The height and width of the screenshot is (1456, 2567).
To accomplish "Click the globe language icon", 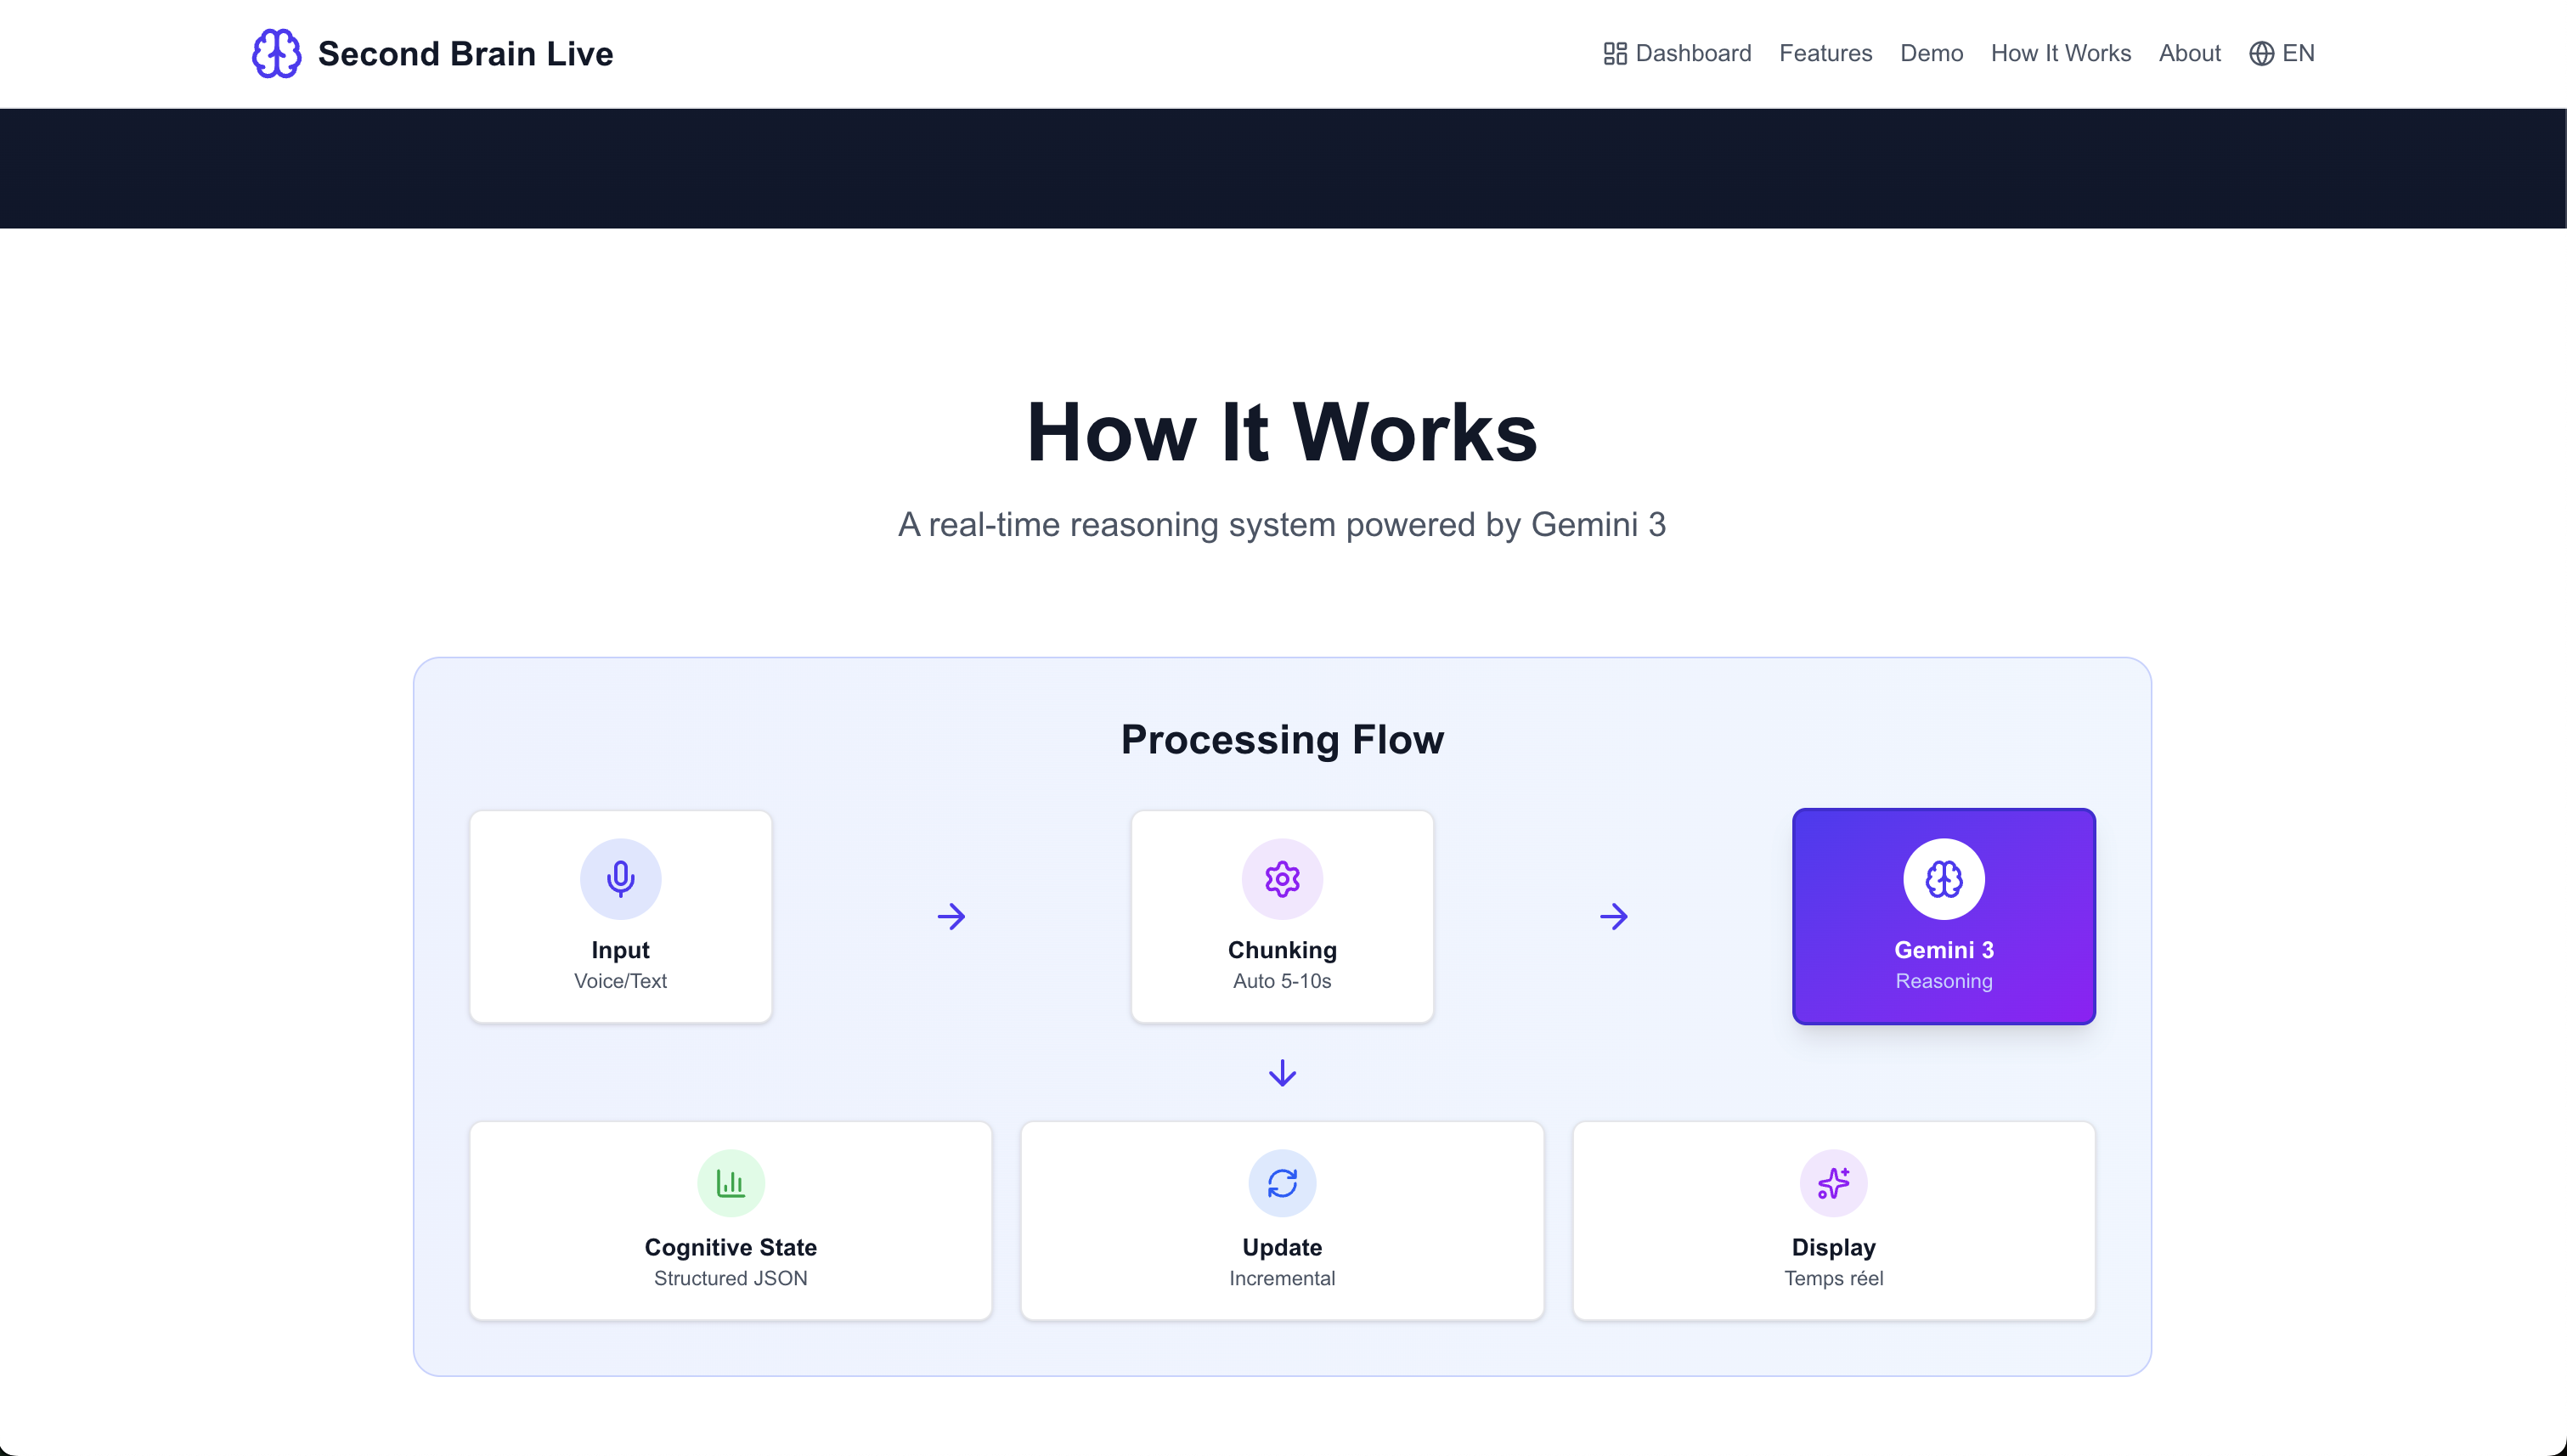I will tap(2261, 53).
